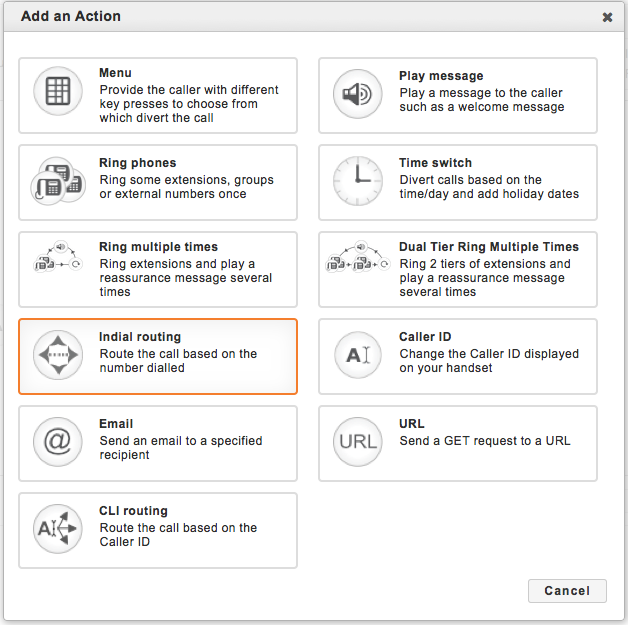Pick the URL GET request description

pos(485,441)
